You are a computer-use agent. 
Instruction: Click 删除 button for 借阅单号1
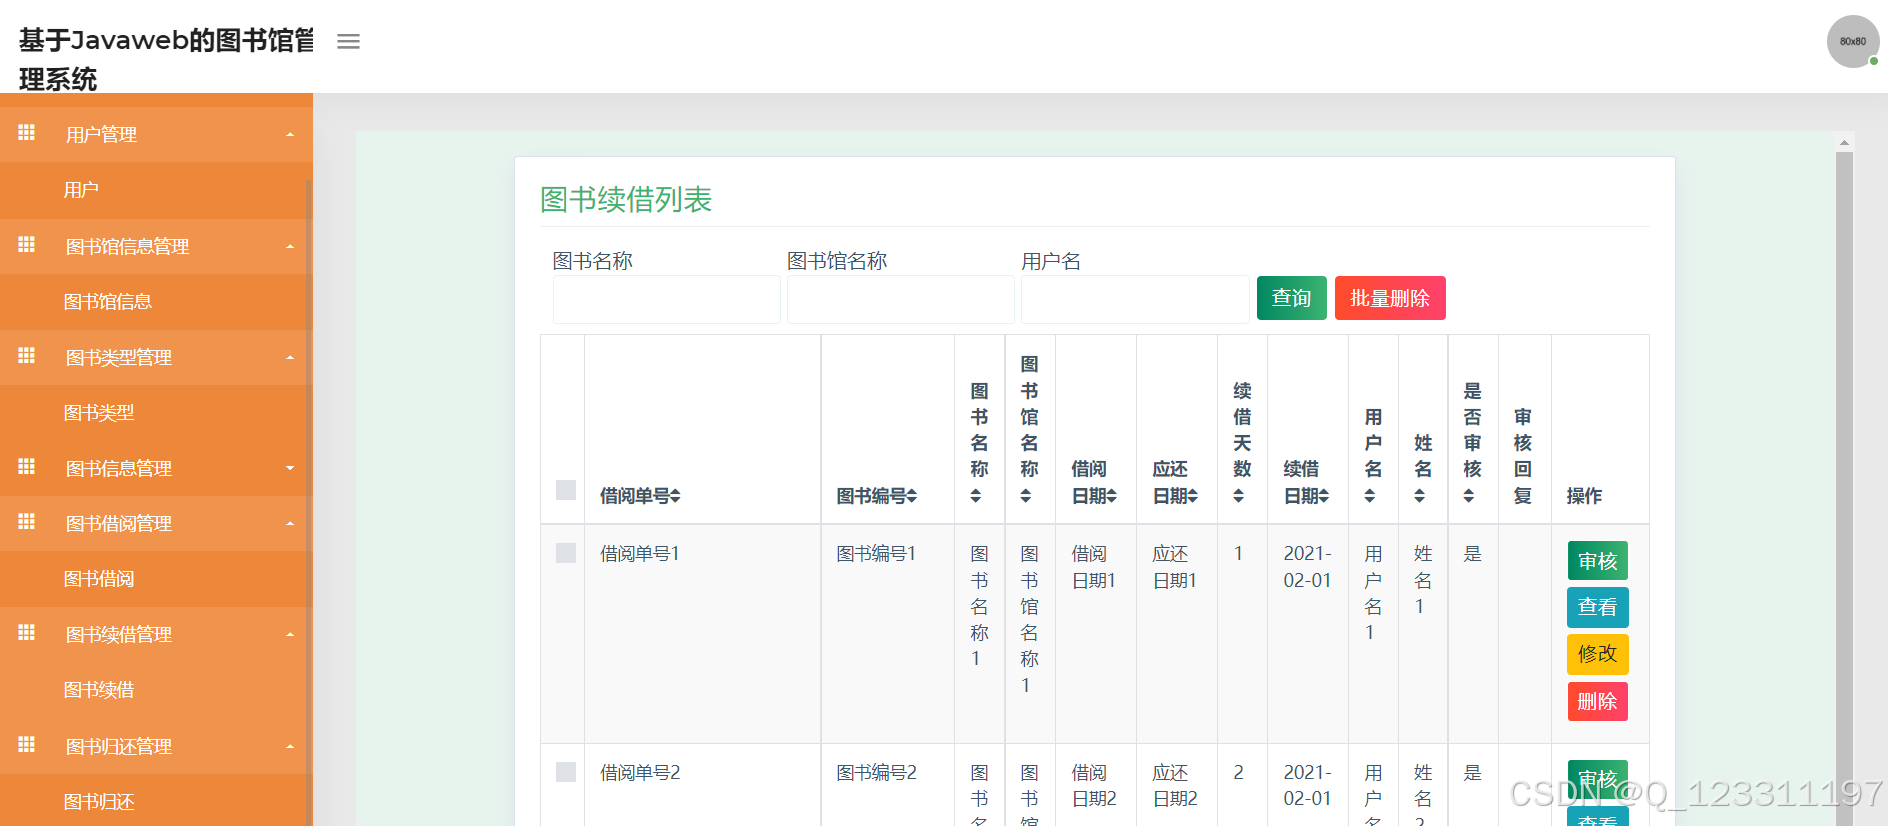click(1597, 701)
